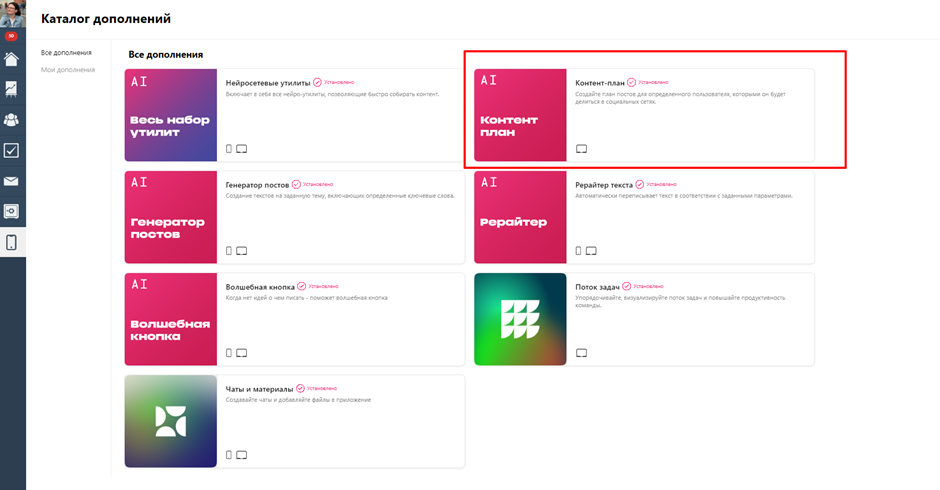This screenshot has height=490, width=940.
Task: Switch to Мои дополнения tab
Action: coord(68,70)
